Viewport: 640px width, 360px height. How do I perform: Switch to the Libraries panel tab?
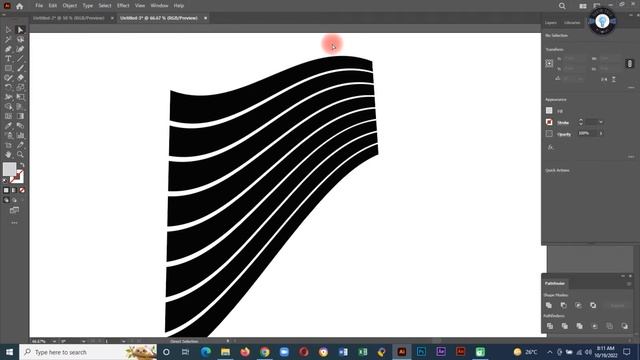click(572, 23)
